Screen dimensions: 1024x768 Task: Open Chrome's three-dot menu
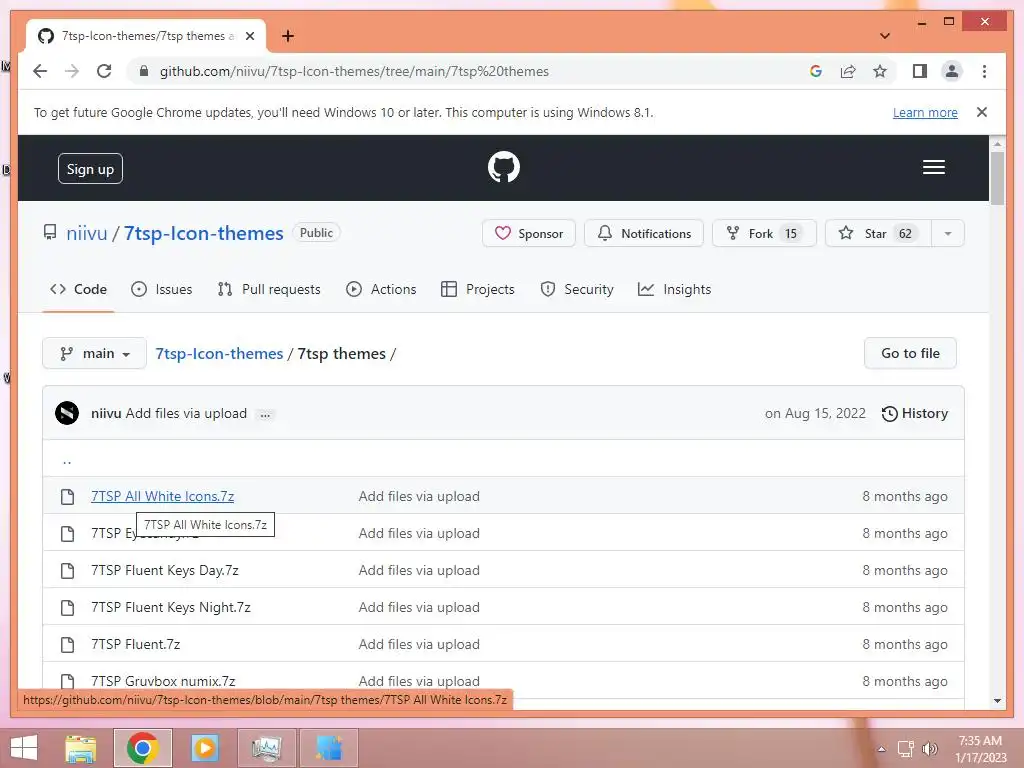984,71
